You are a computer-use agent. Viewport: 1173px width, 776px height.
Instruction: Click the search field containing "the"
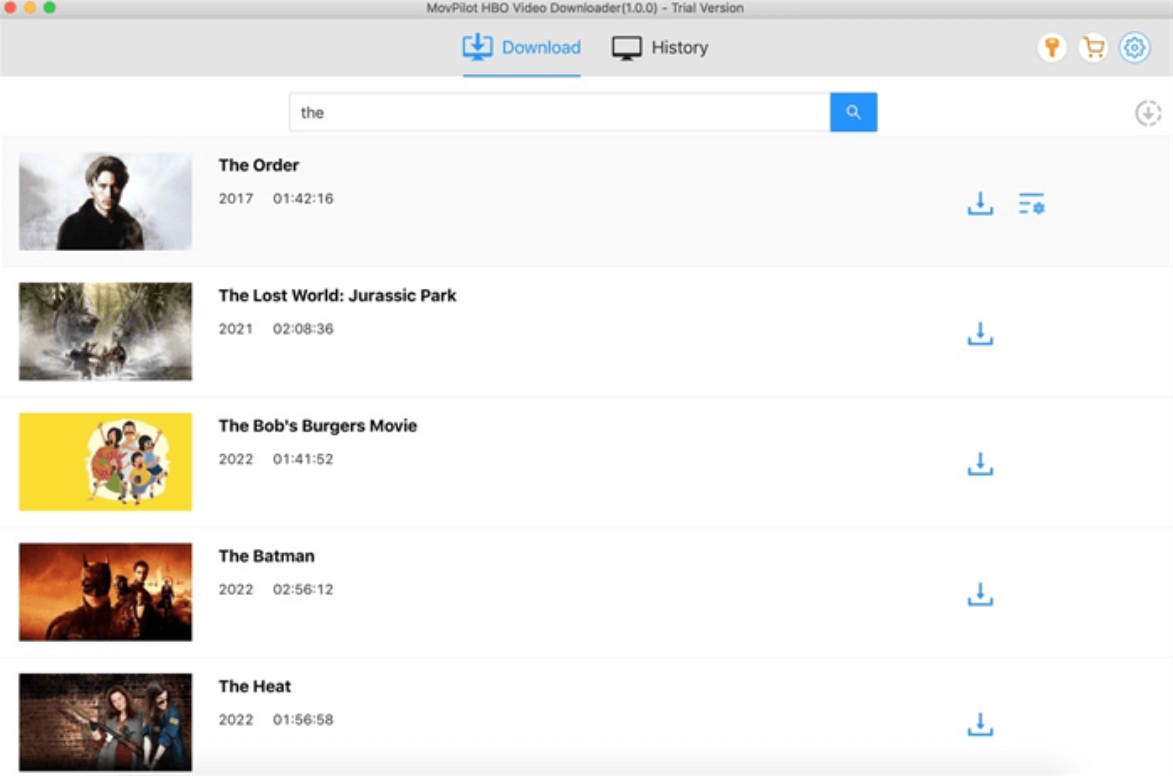[559, 113]
